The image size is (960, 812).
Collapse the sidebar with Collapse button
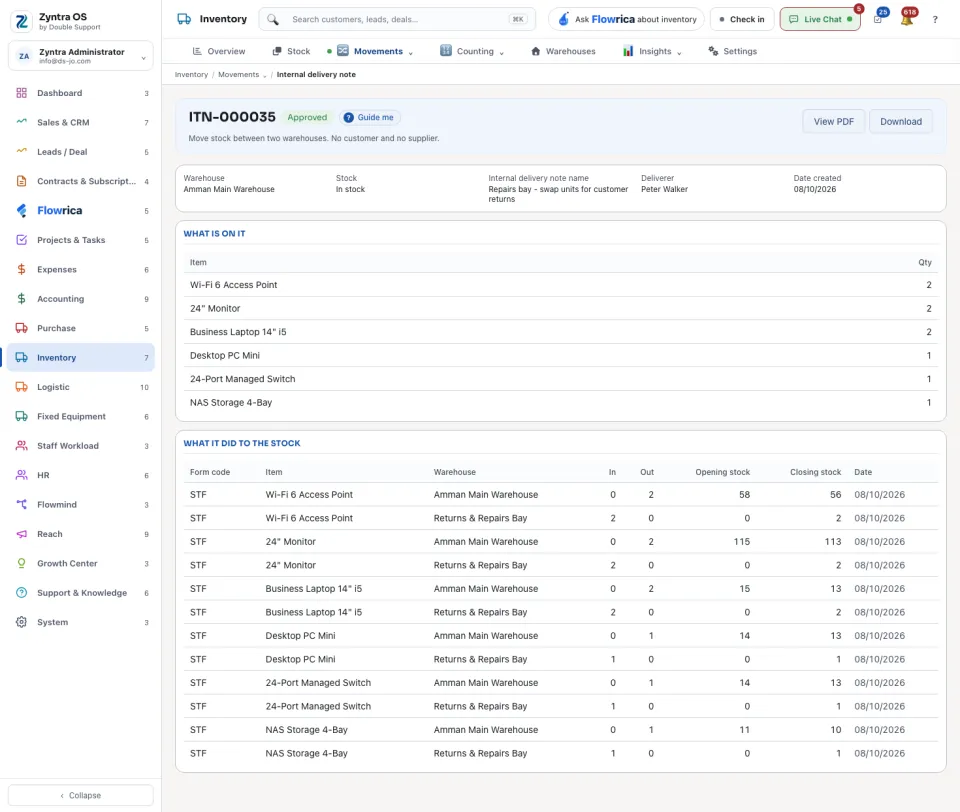[81, 795]
